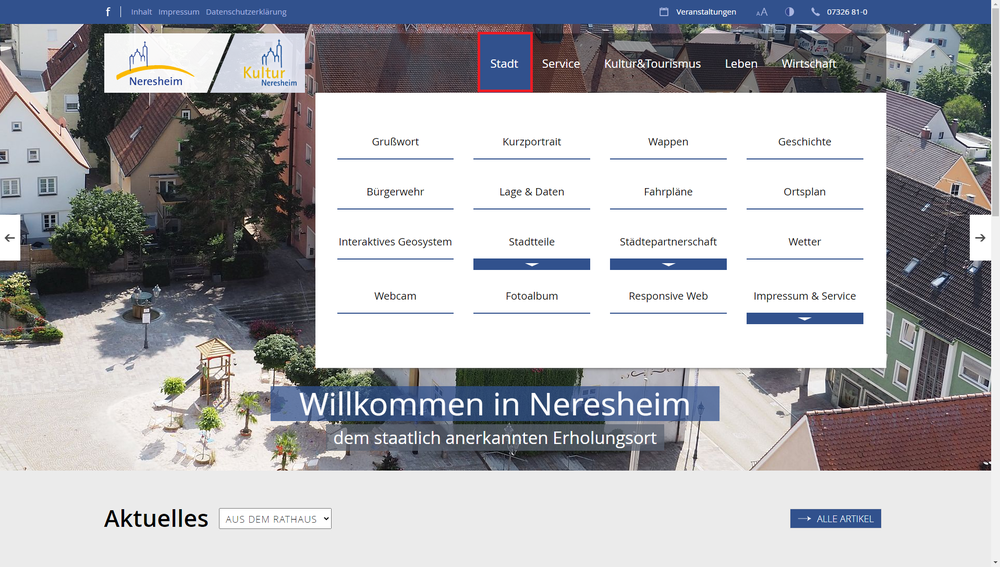Open the Service menu
Image resolution: width=1000 pixels, height=567 pixels.
(x=560, y=64)
